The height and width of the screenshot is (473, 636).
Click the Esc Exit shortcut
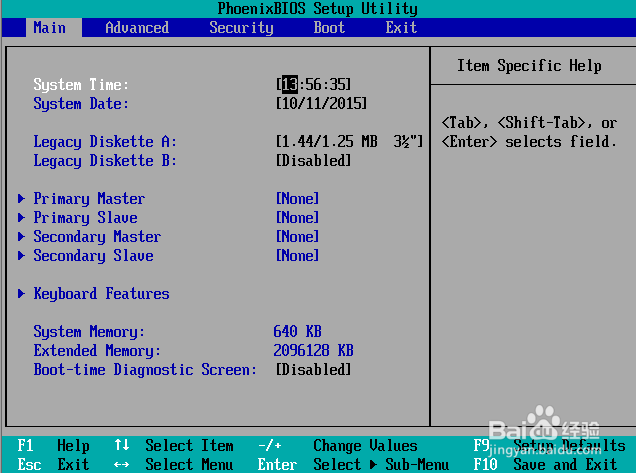click(53, 464)
